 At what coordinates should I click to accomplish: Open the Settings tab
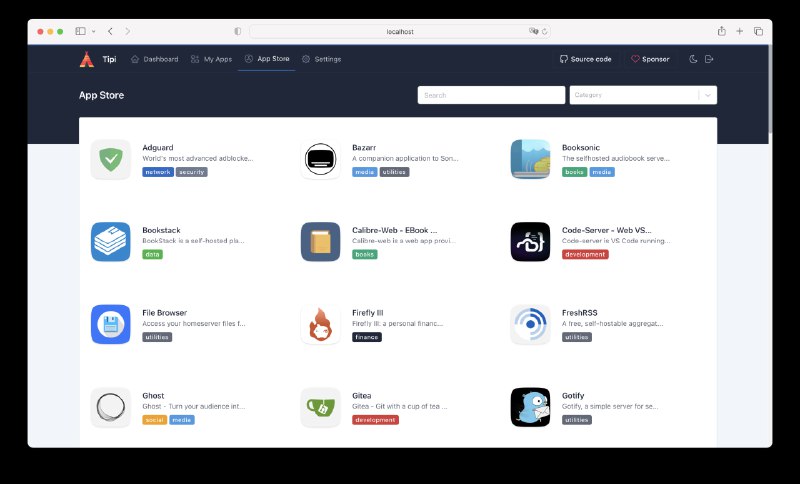point(321,59)
